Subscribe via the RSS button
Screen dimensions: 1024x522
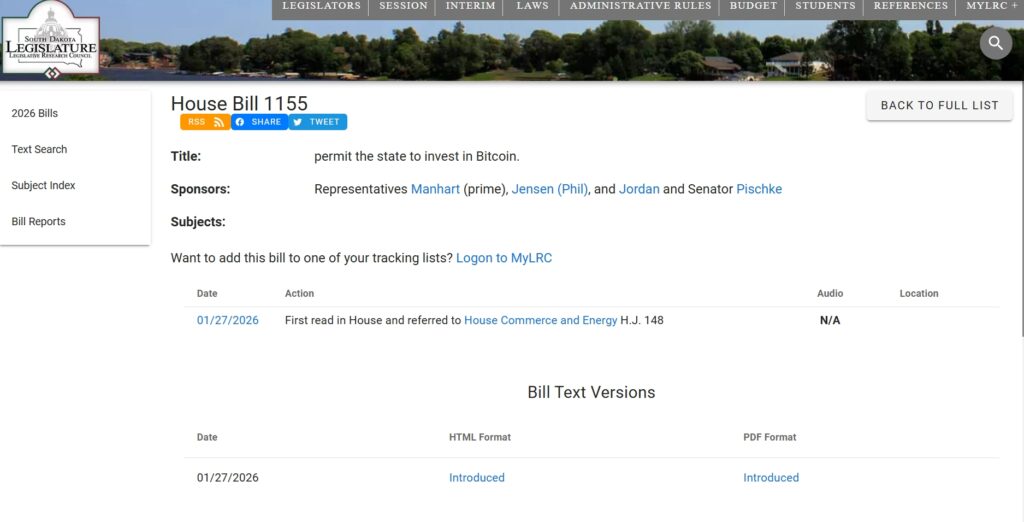pos(205,122)
